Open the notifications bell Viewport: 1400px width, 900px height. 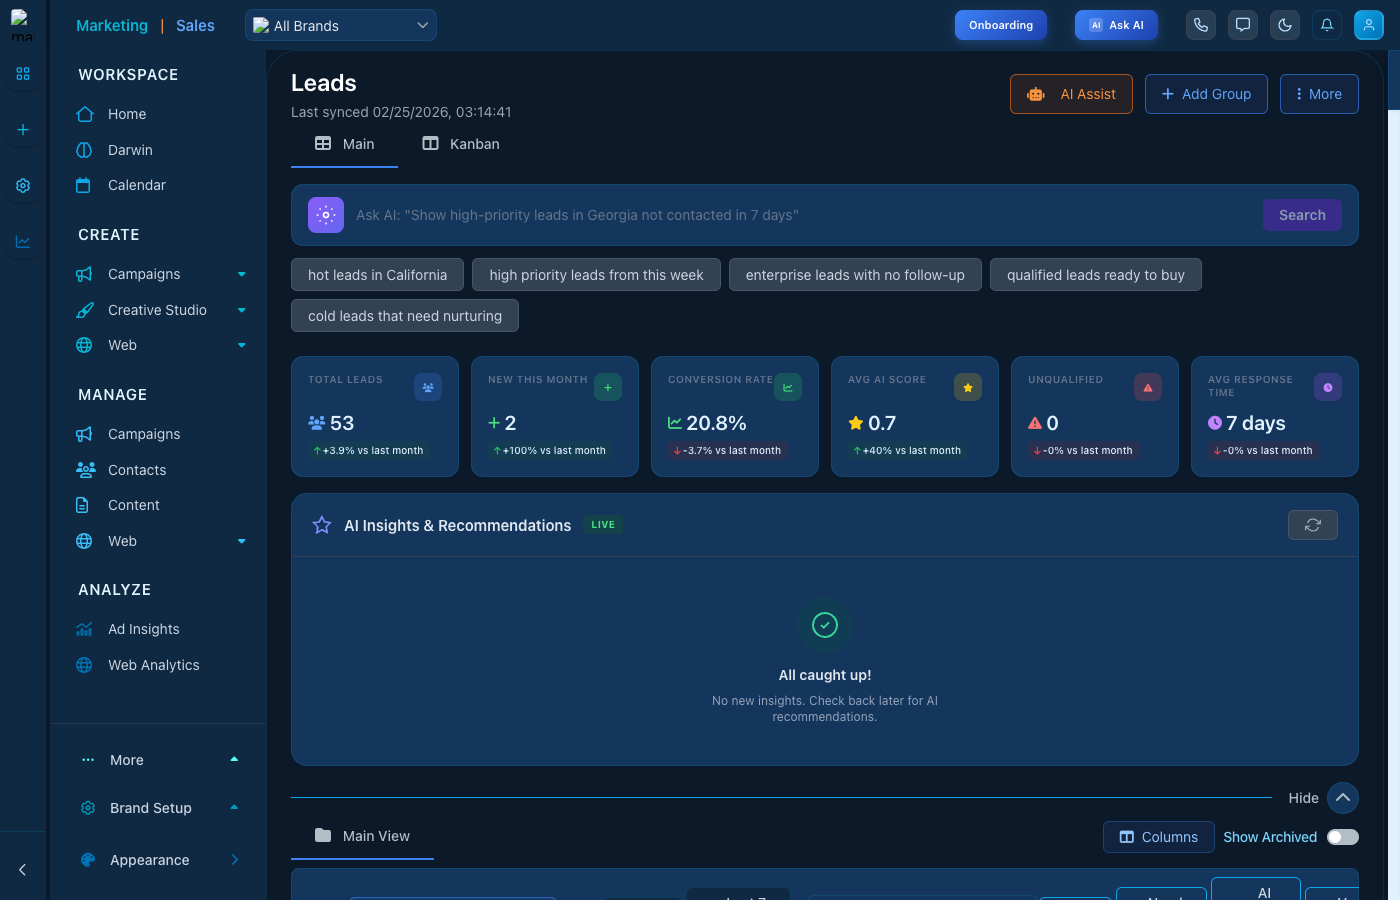1327,25
